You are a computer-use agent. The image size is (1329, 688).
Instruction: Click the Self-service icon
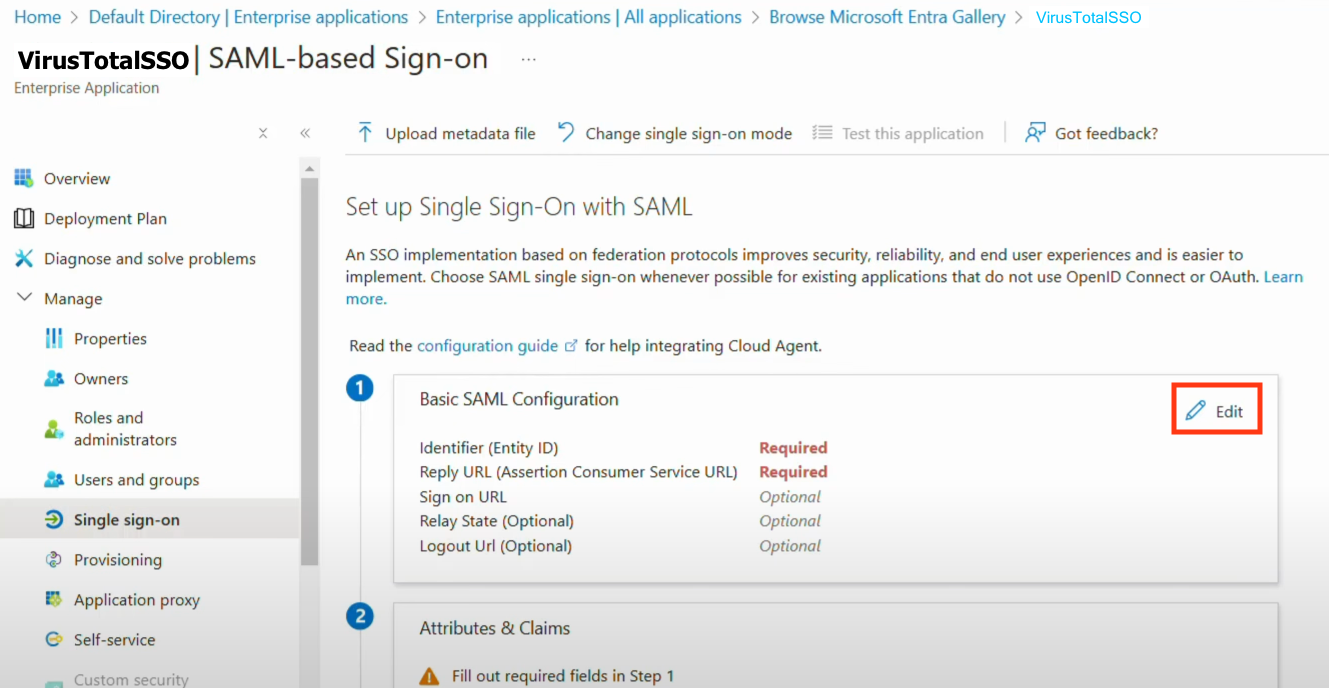(54, 639)
